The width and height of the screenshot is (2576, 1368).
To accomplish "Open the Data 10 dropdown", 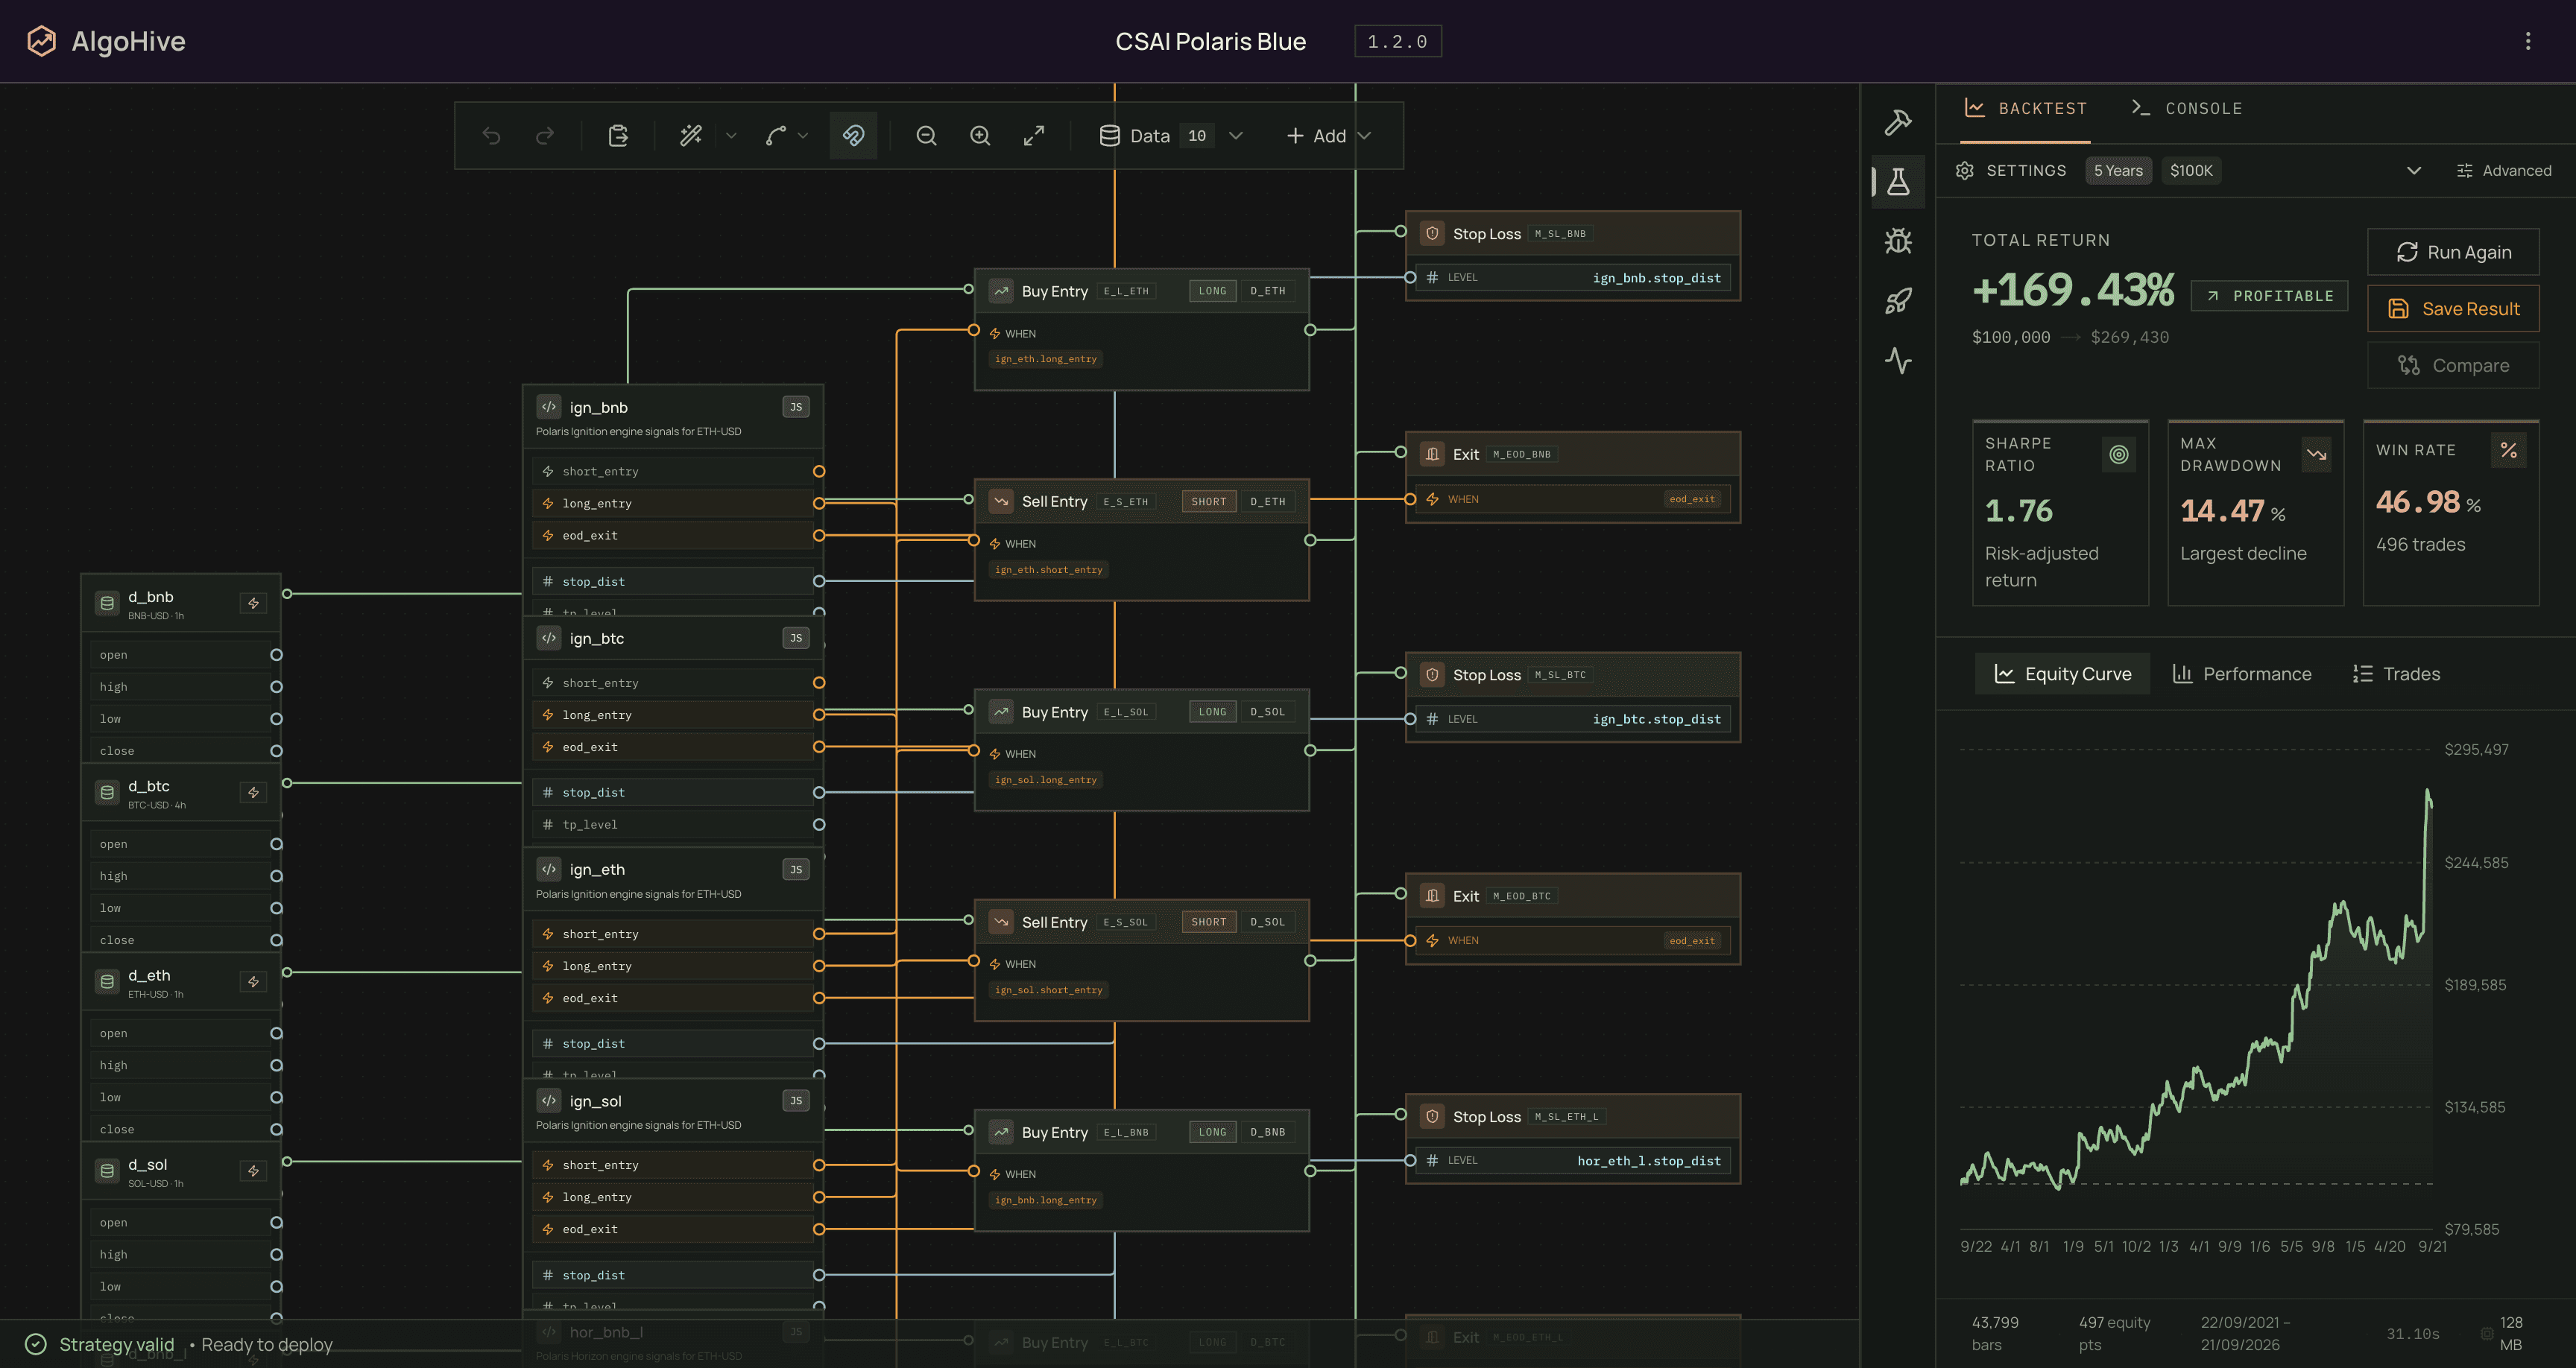I will [x=1171, y=136].
